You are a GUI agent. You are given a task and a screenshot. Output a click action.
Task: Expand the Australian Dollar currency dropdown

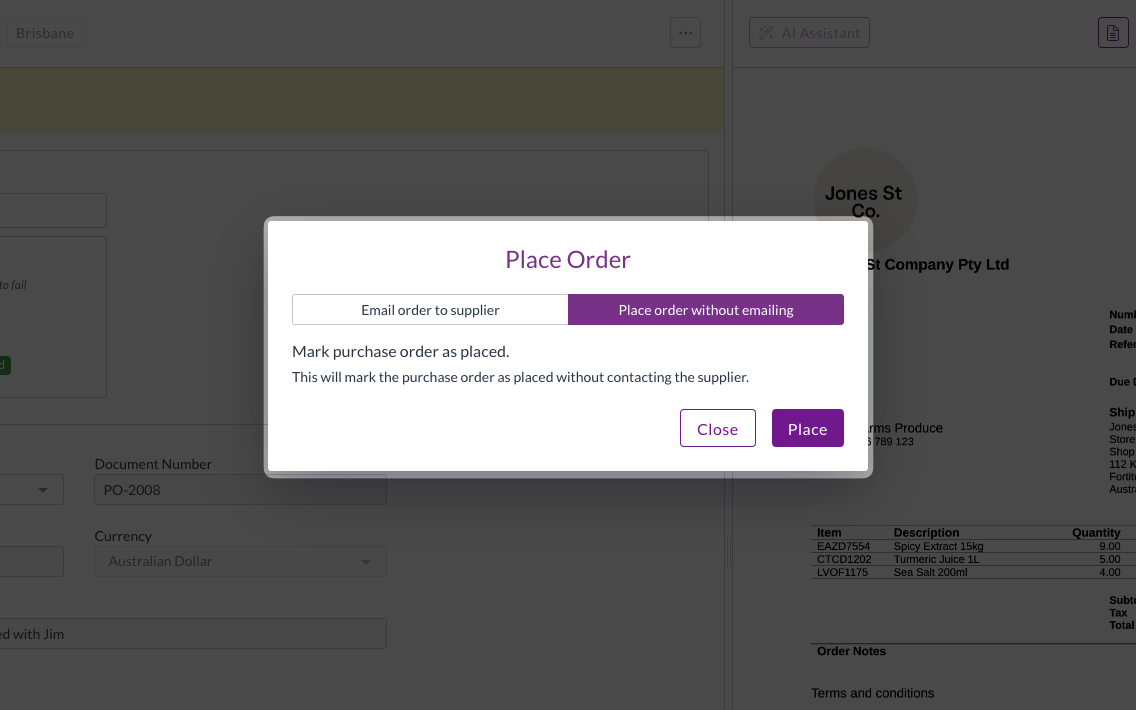pyautogui.click(x=241, y=561)
